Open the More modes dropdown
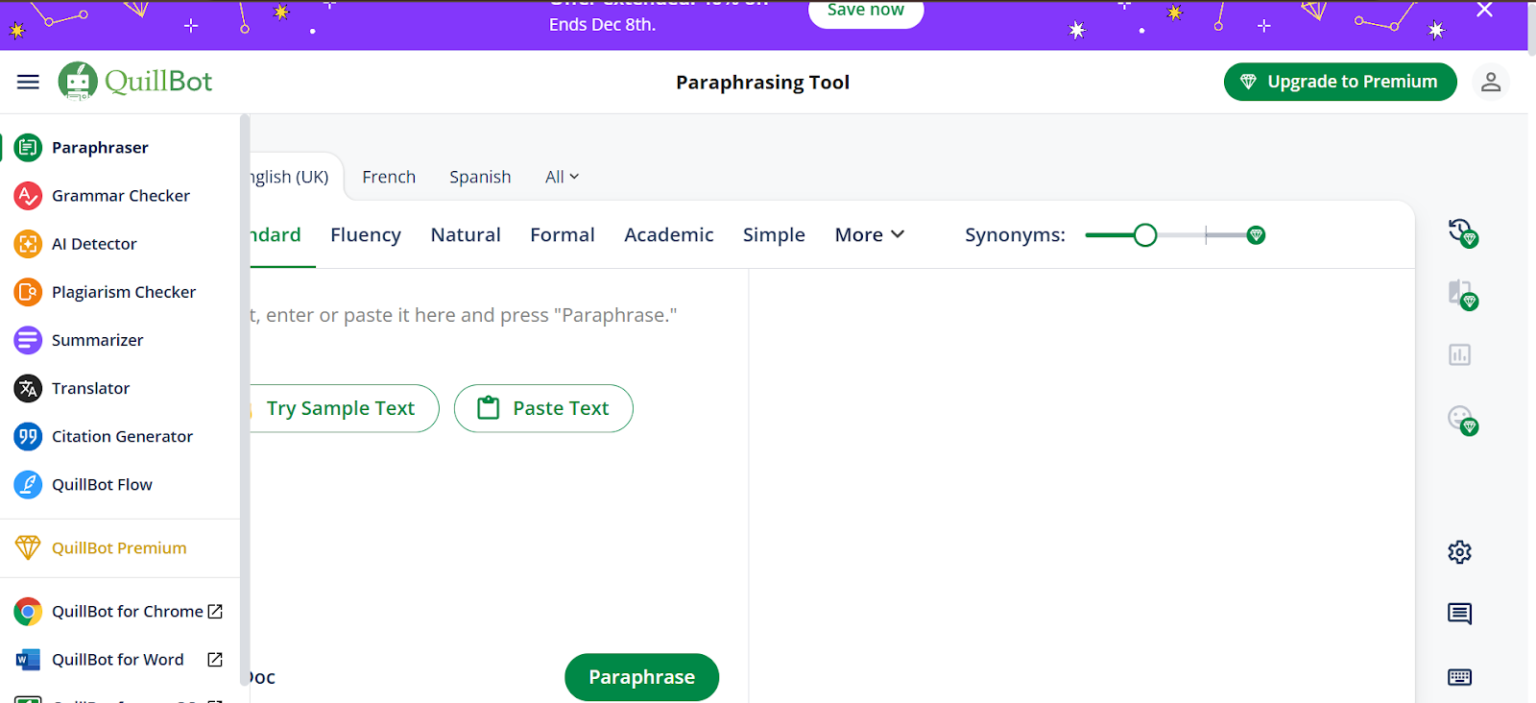Image resolution: width=1536 pixels, height=703 pixels. click(868, 234)
